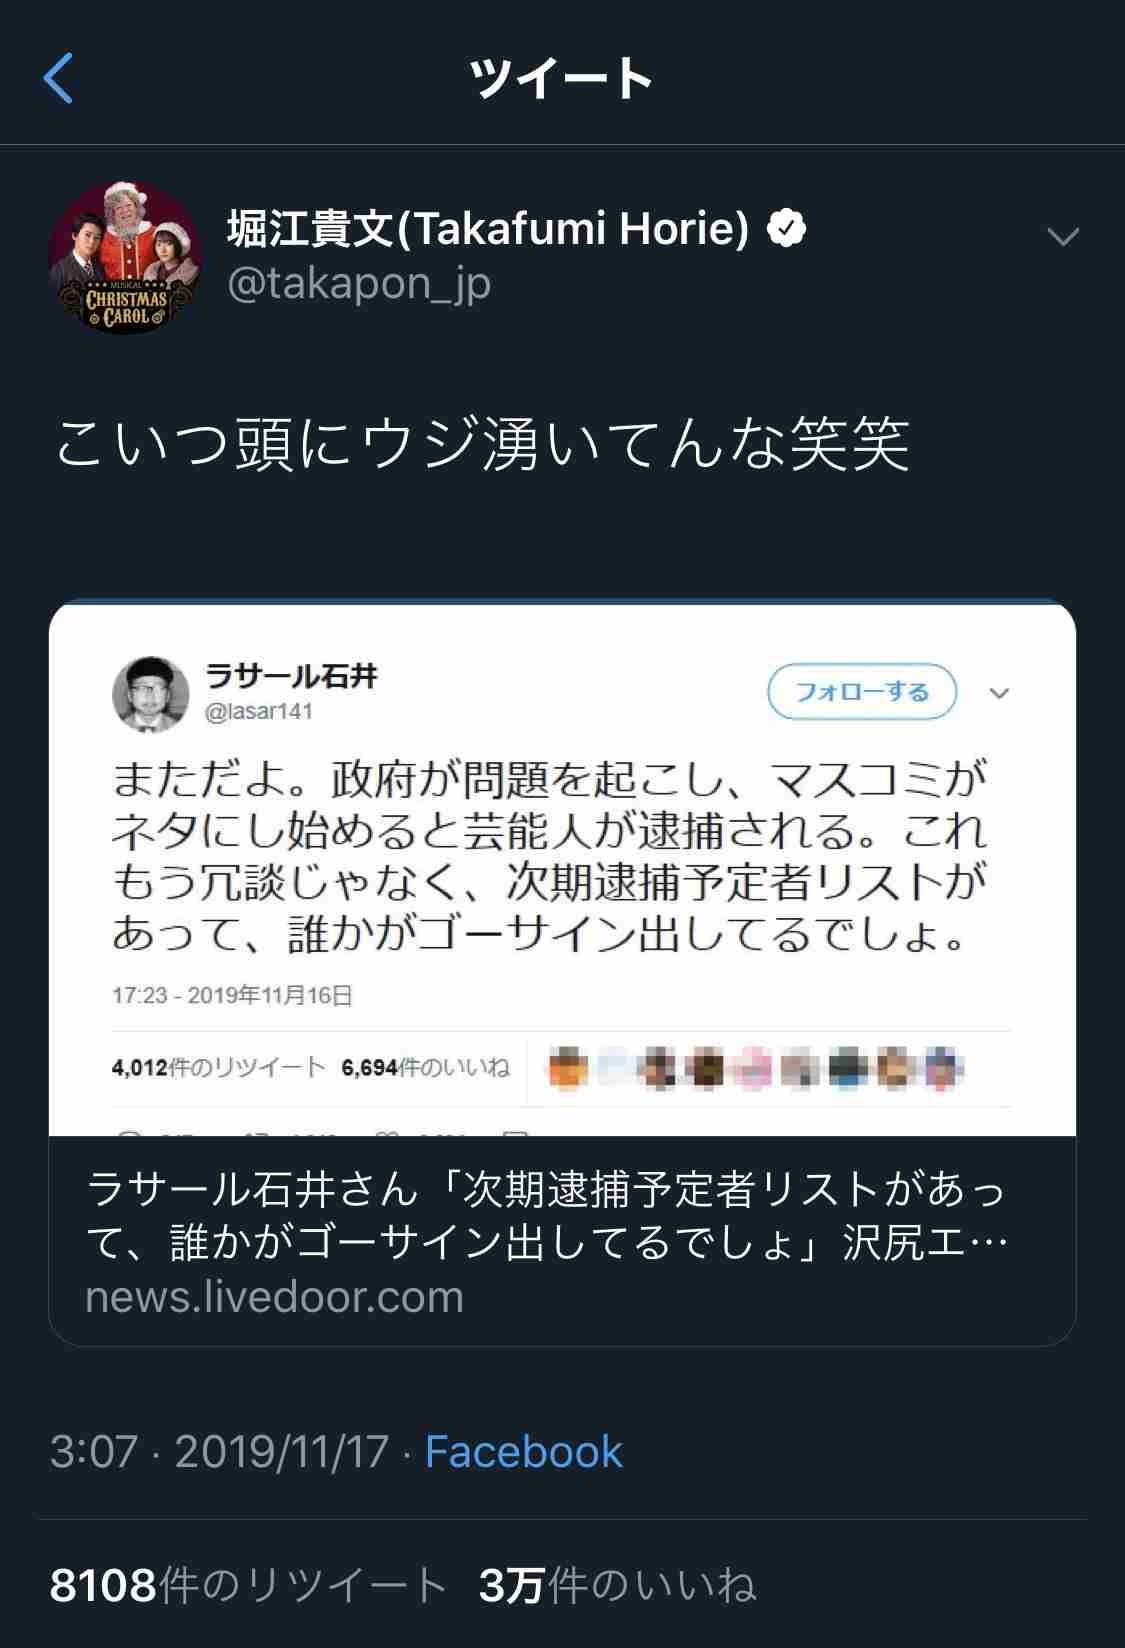The height and width of the screenshot is (1648, 1125).
Task: View the 3万件のいいね list
Action: pos(618,1585)
